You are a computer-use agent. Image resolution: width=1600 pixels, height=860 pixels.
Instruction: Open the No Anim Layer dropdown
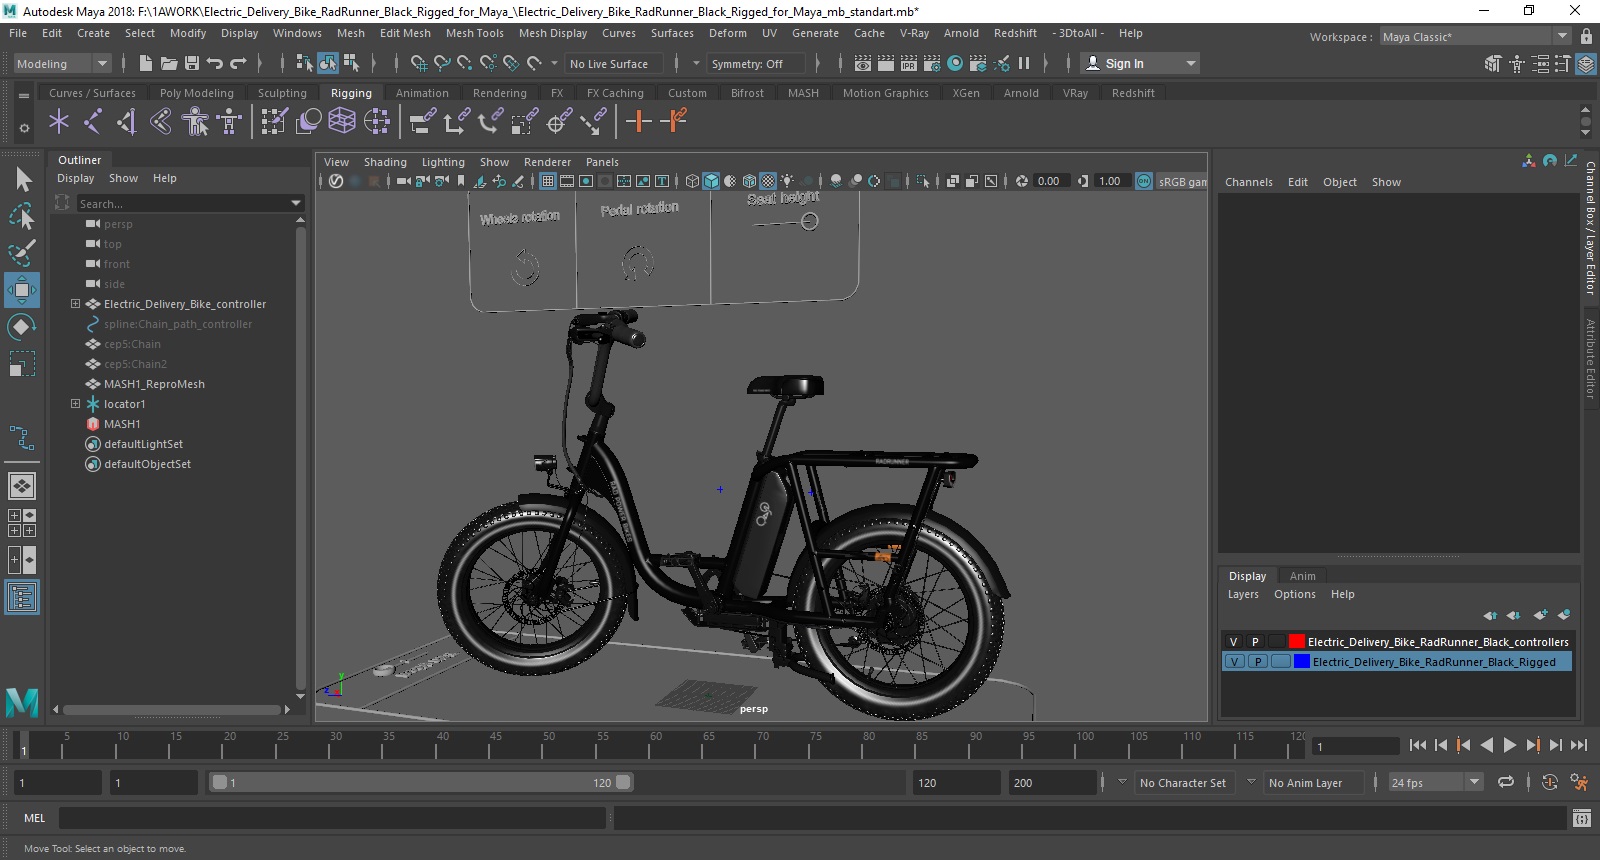coord(1313,783)
